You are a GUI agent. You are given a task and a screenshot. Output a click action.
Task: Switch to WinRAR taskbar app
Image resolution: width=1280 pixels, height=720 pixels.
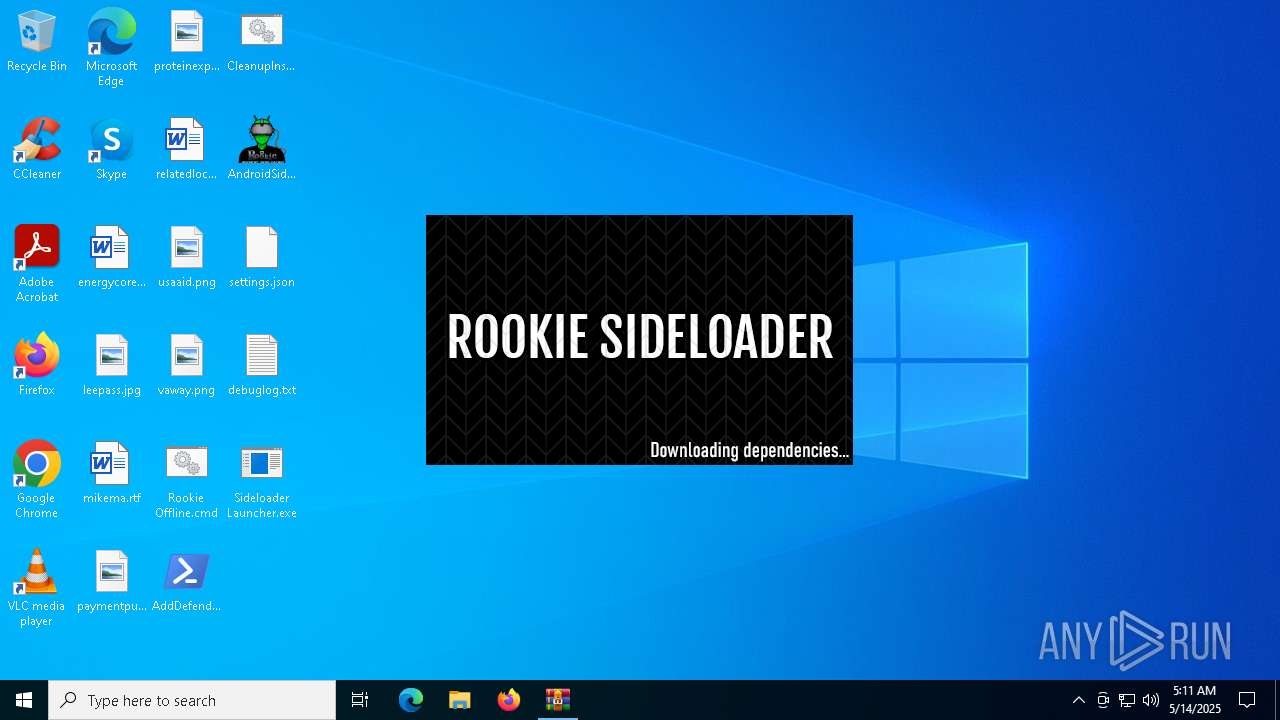[557, 700]
